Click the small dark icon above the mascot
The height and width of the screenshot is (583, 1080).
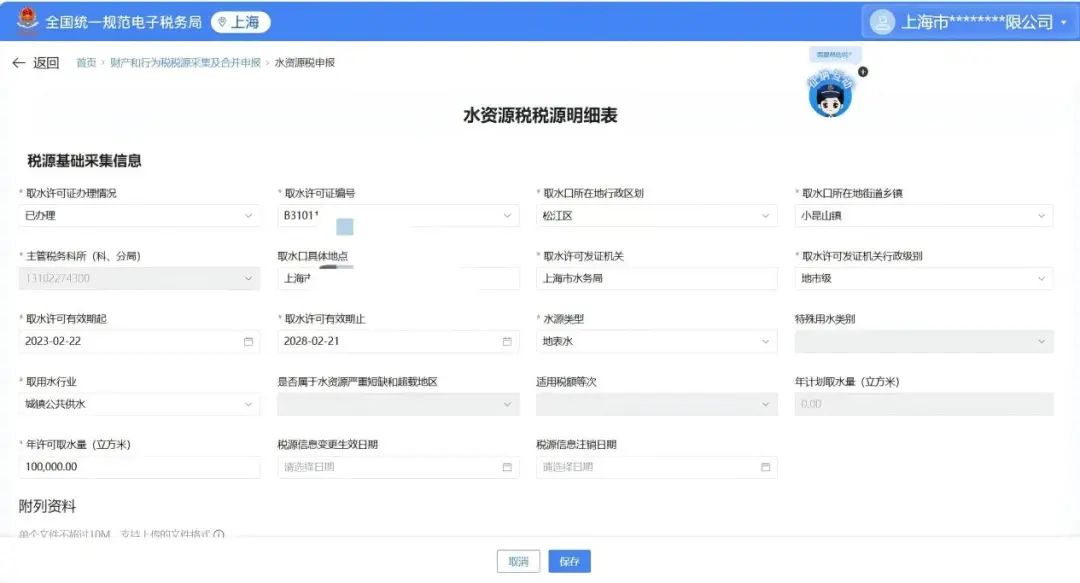pos(861,72)
